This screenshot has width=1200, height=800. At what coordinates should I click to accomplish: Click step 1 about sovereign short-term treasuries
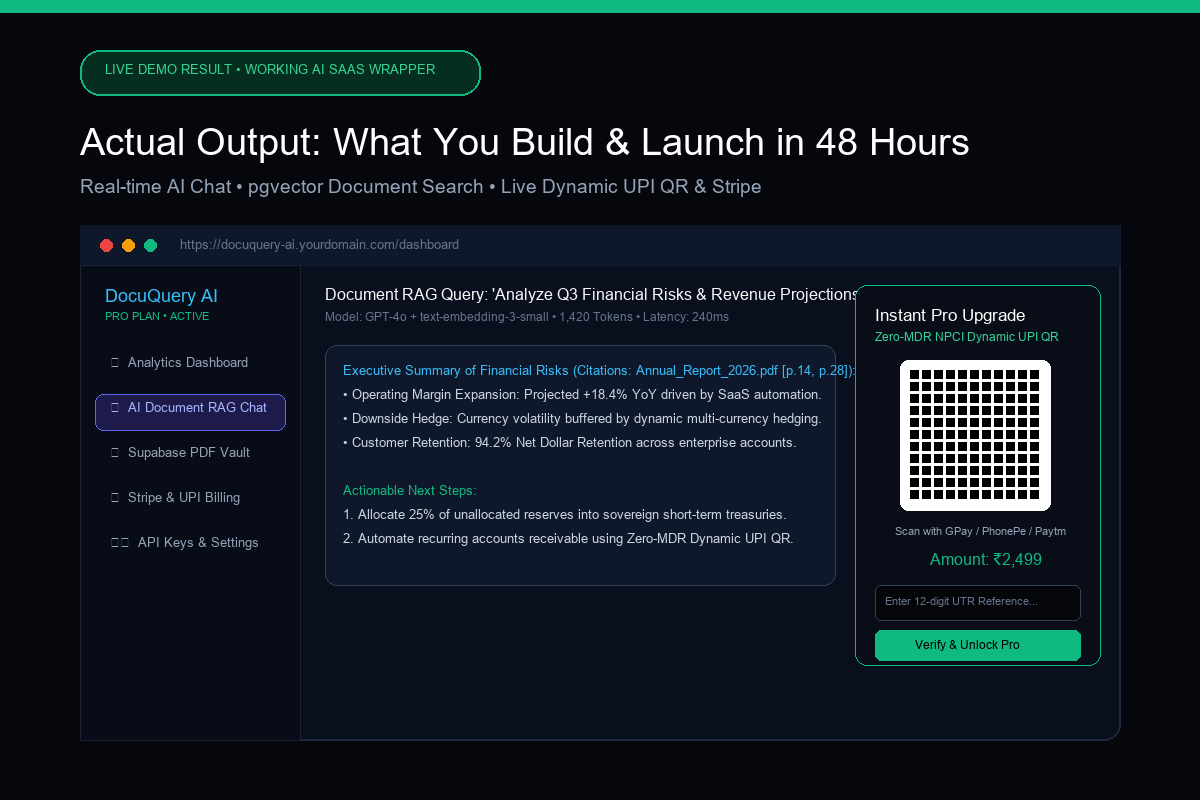coord(565,514)
